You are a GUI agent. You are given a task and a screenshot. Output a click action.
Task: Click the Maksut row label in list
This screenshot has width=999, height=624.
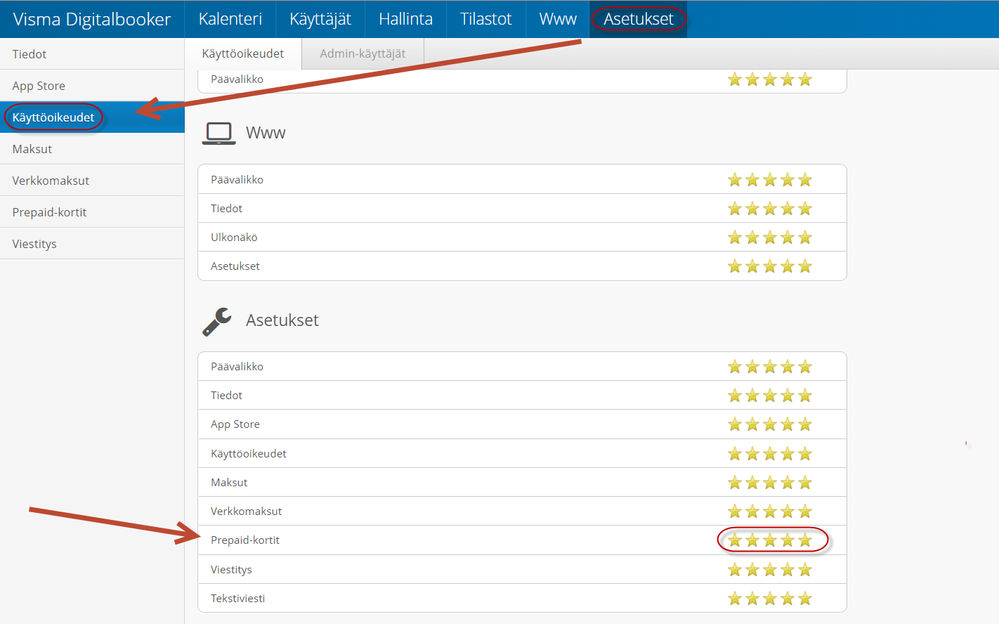coord(229,483)
